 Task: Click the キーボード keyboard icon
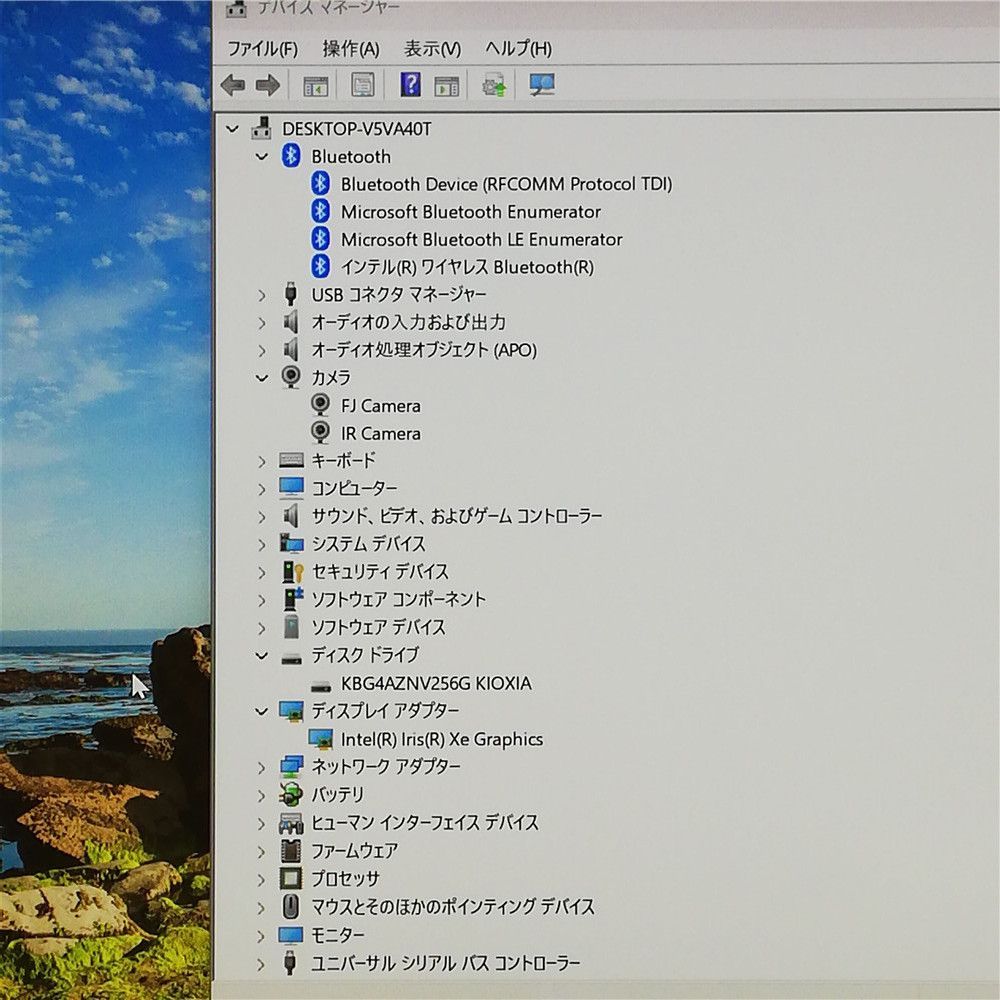click(x=291, y=460)
